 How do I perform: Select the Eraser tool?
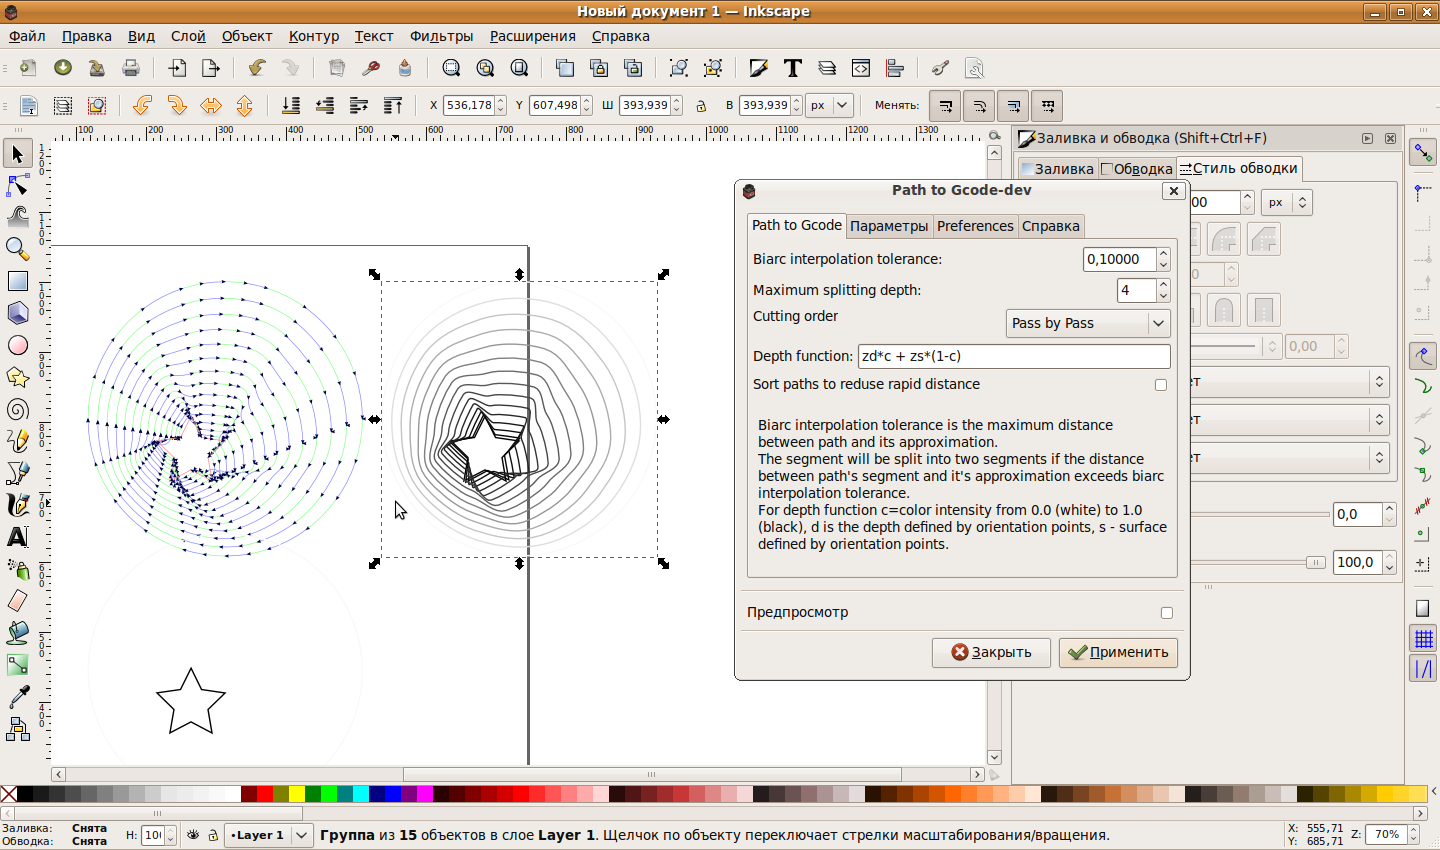tap(17, 601)
